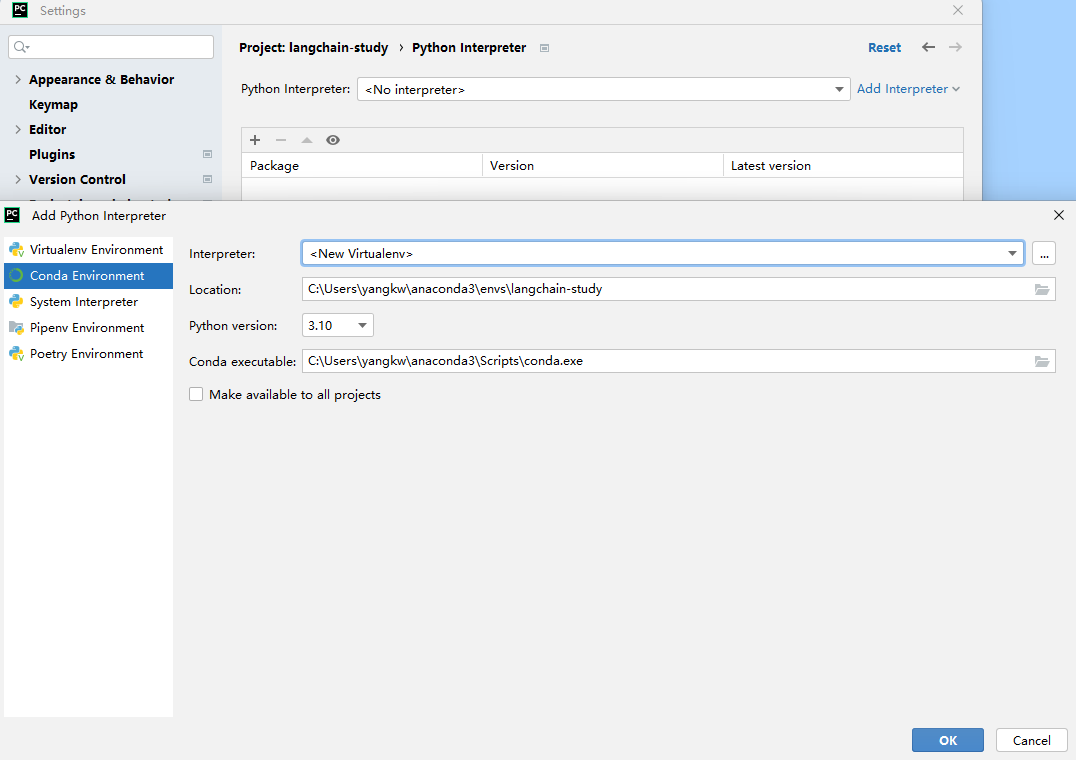The image size is (1076, 760).
Task: Click the Package column header
Action: (362, 165)
